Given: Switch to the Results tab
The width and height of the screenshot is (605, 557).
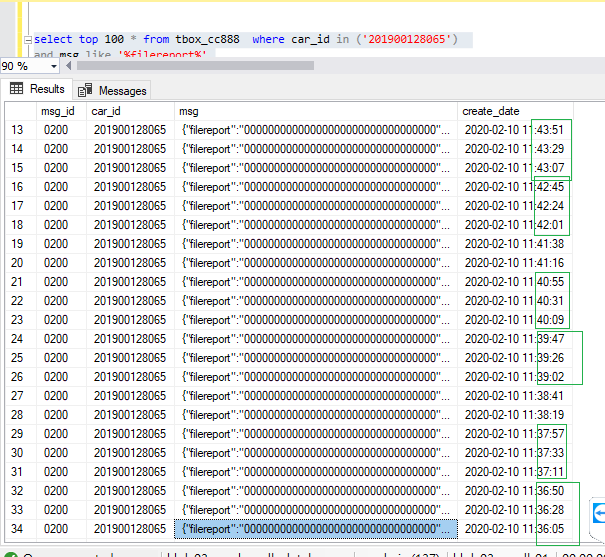Looking at the screenshot, I should point(38,90).
